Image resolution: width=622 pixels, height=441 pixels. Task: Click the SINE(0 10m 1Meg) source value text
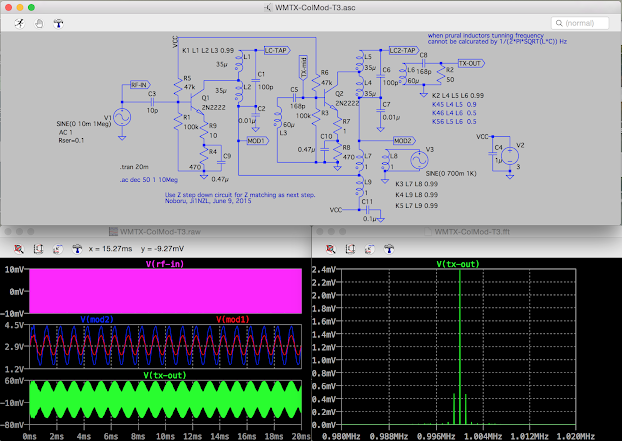(x=84, y=124)
